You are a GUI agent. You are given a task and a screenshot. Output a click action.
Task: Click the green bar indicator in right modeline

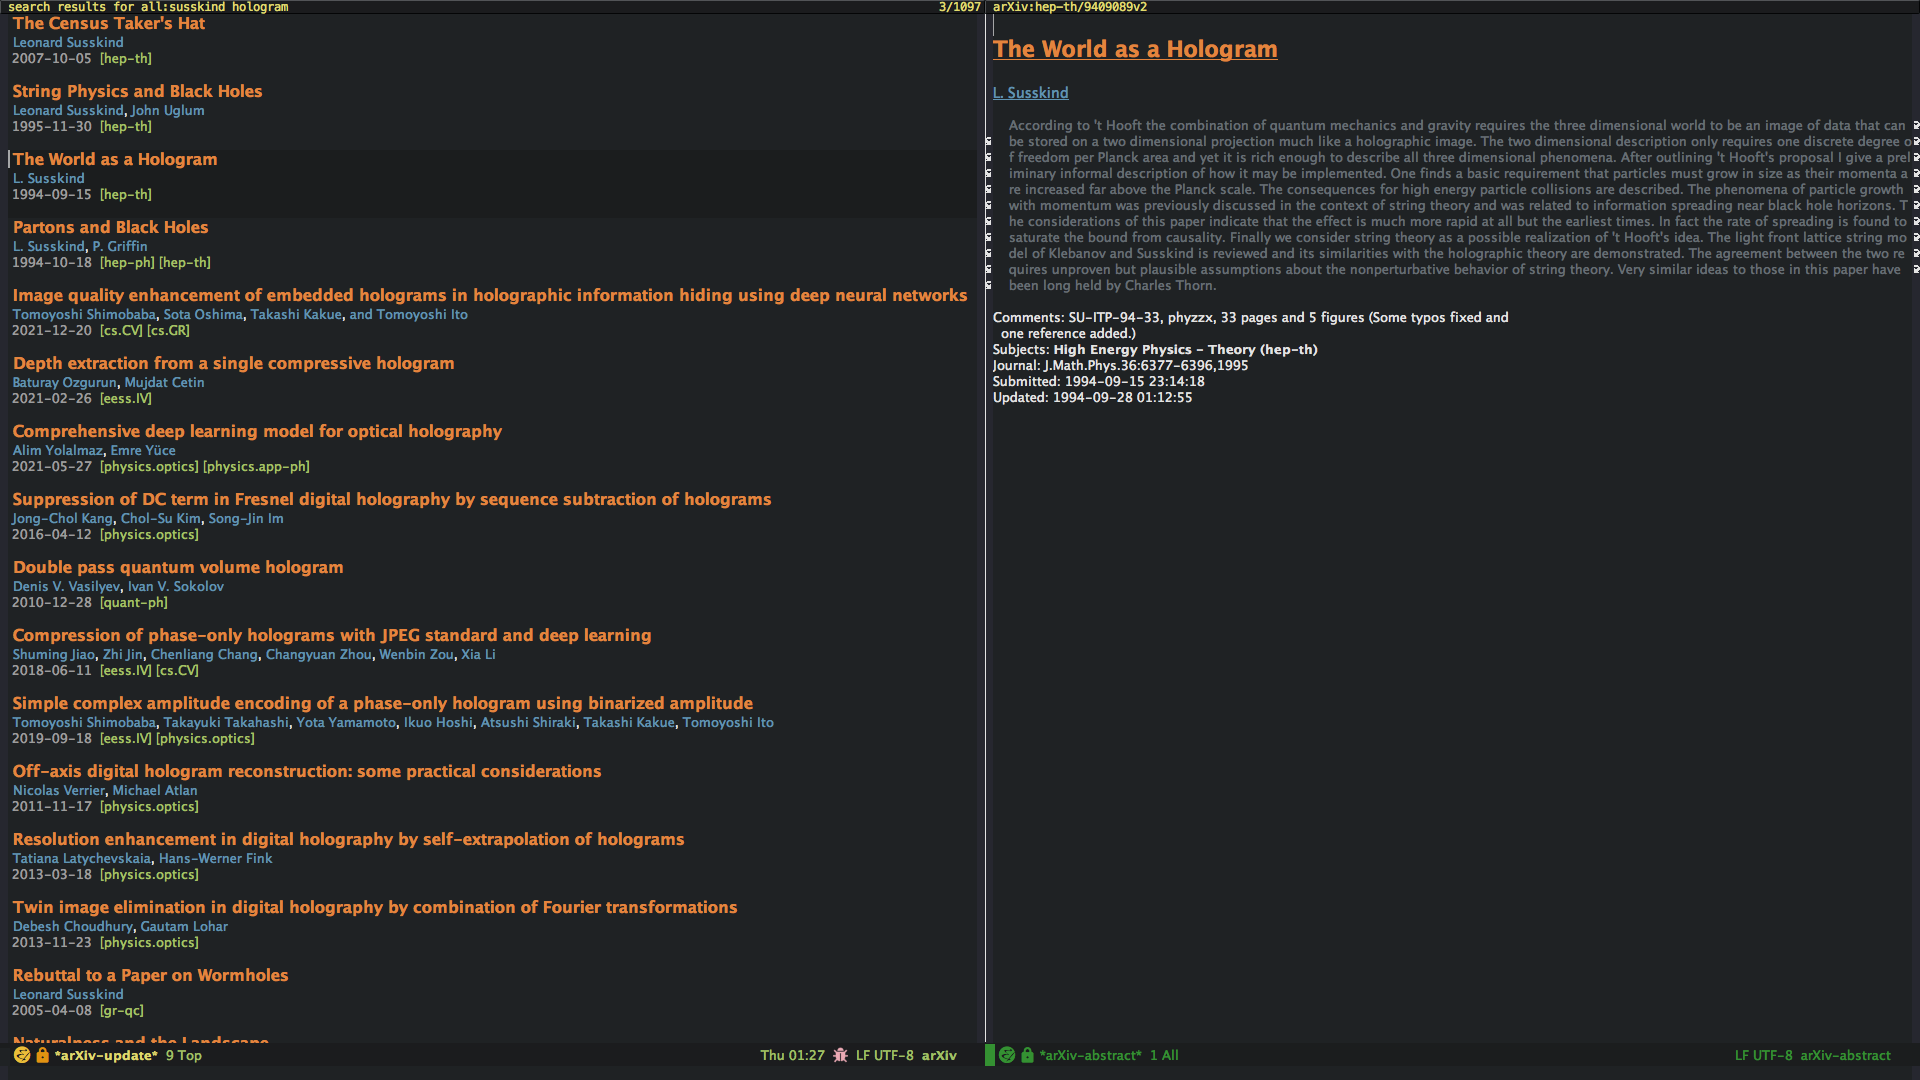coord(990,1055)
